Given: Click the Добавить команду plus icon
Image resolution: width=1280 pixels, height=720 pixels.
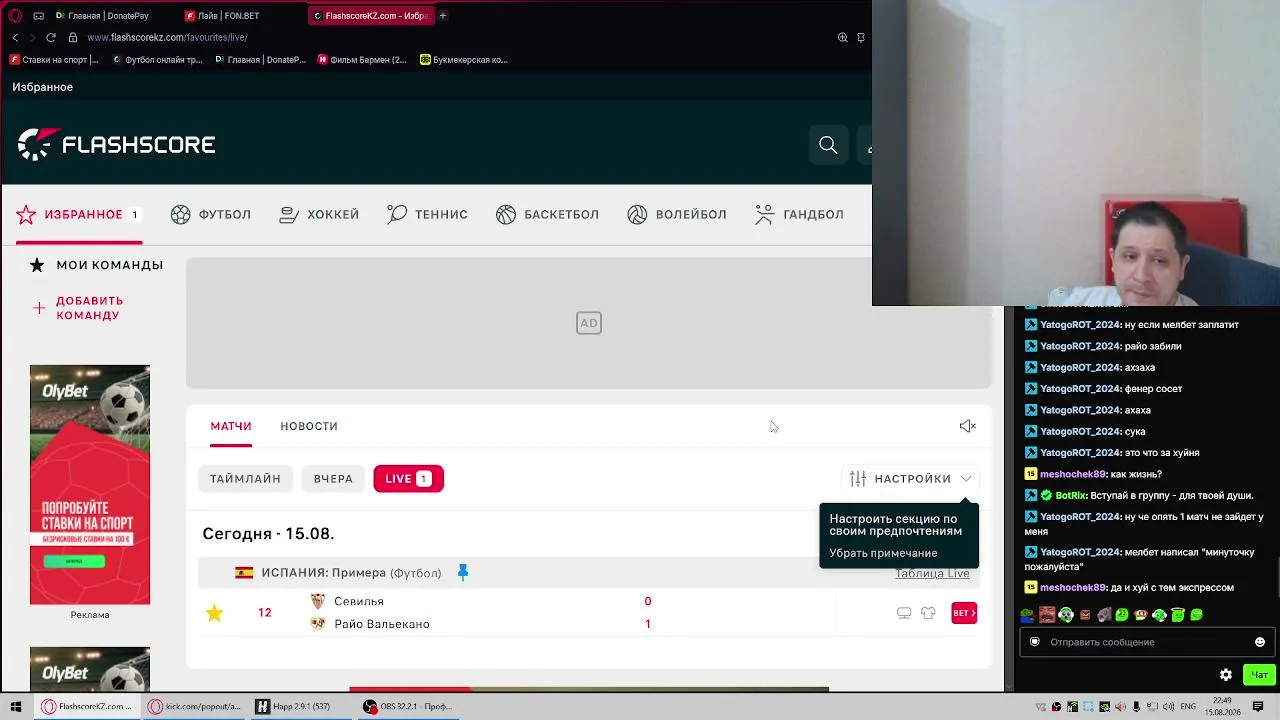Looking at the screenshot, I should pyautogui.click(x=39, y=308).
